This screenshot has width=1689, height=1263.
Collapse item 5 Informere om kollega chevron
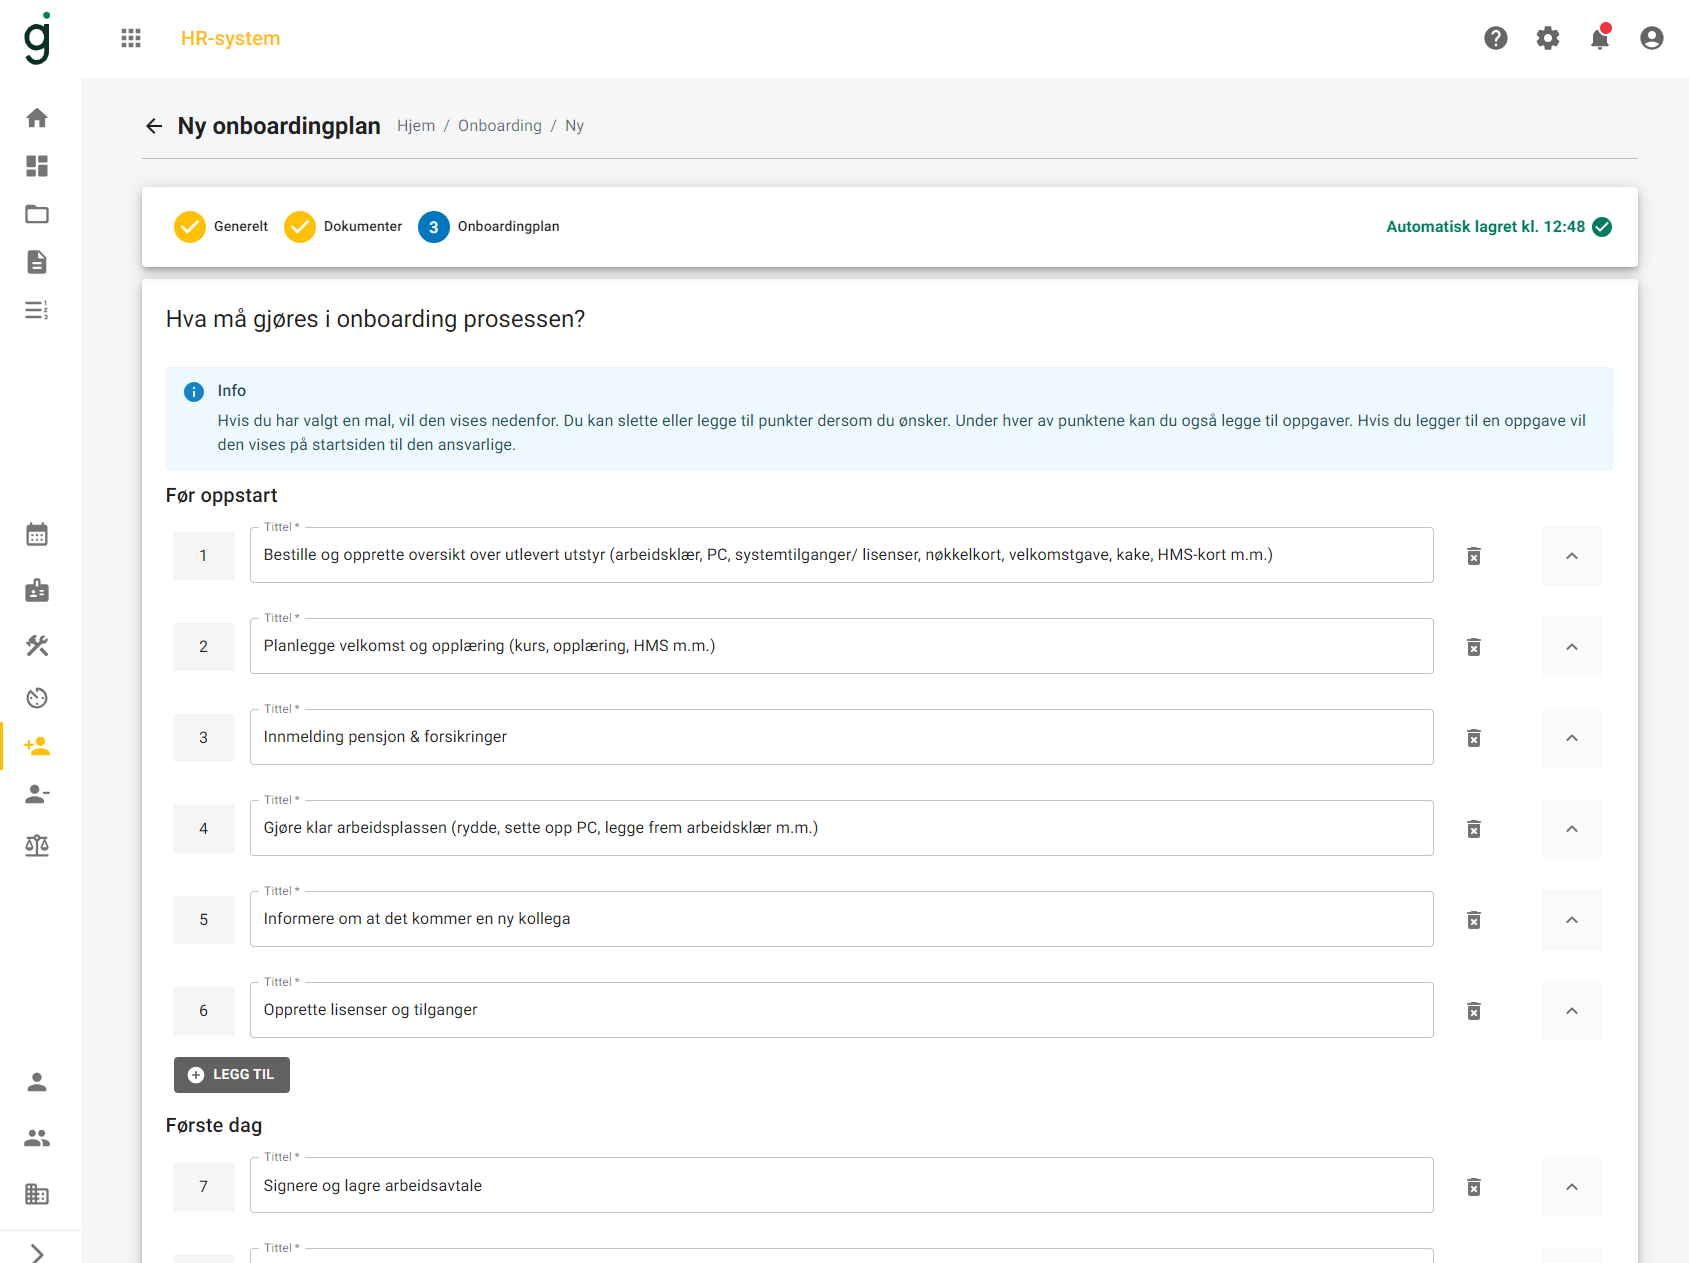[x=1572, y=920]
